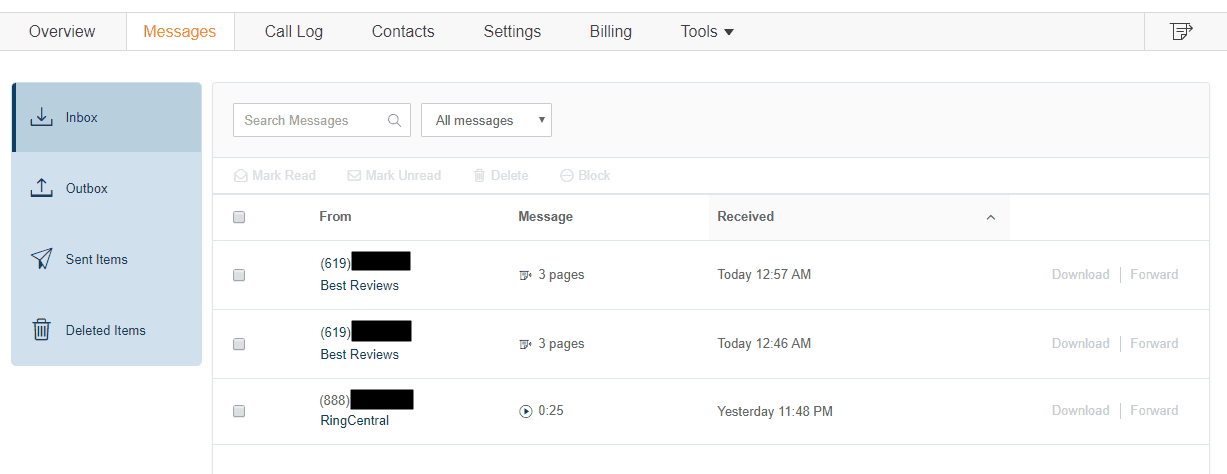The width and height of the screenshot is (1227, 474).
Task: Click the Mark Read button
Action: point(275,175)
